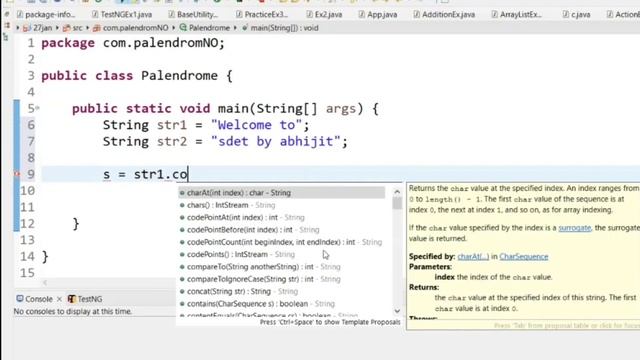640x360 pixels.
Task: Open the CharSequence link in Javadoc popup
Action: 524,256
